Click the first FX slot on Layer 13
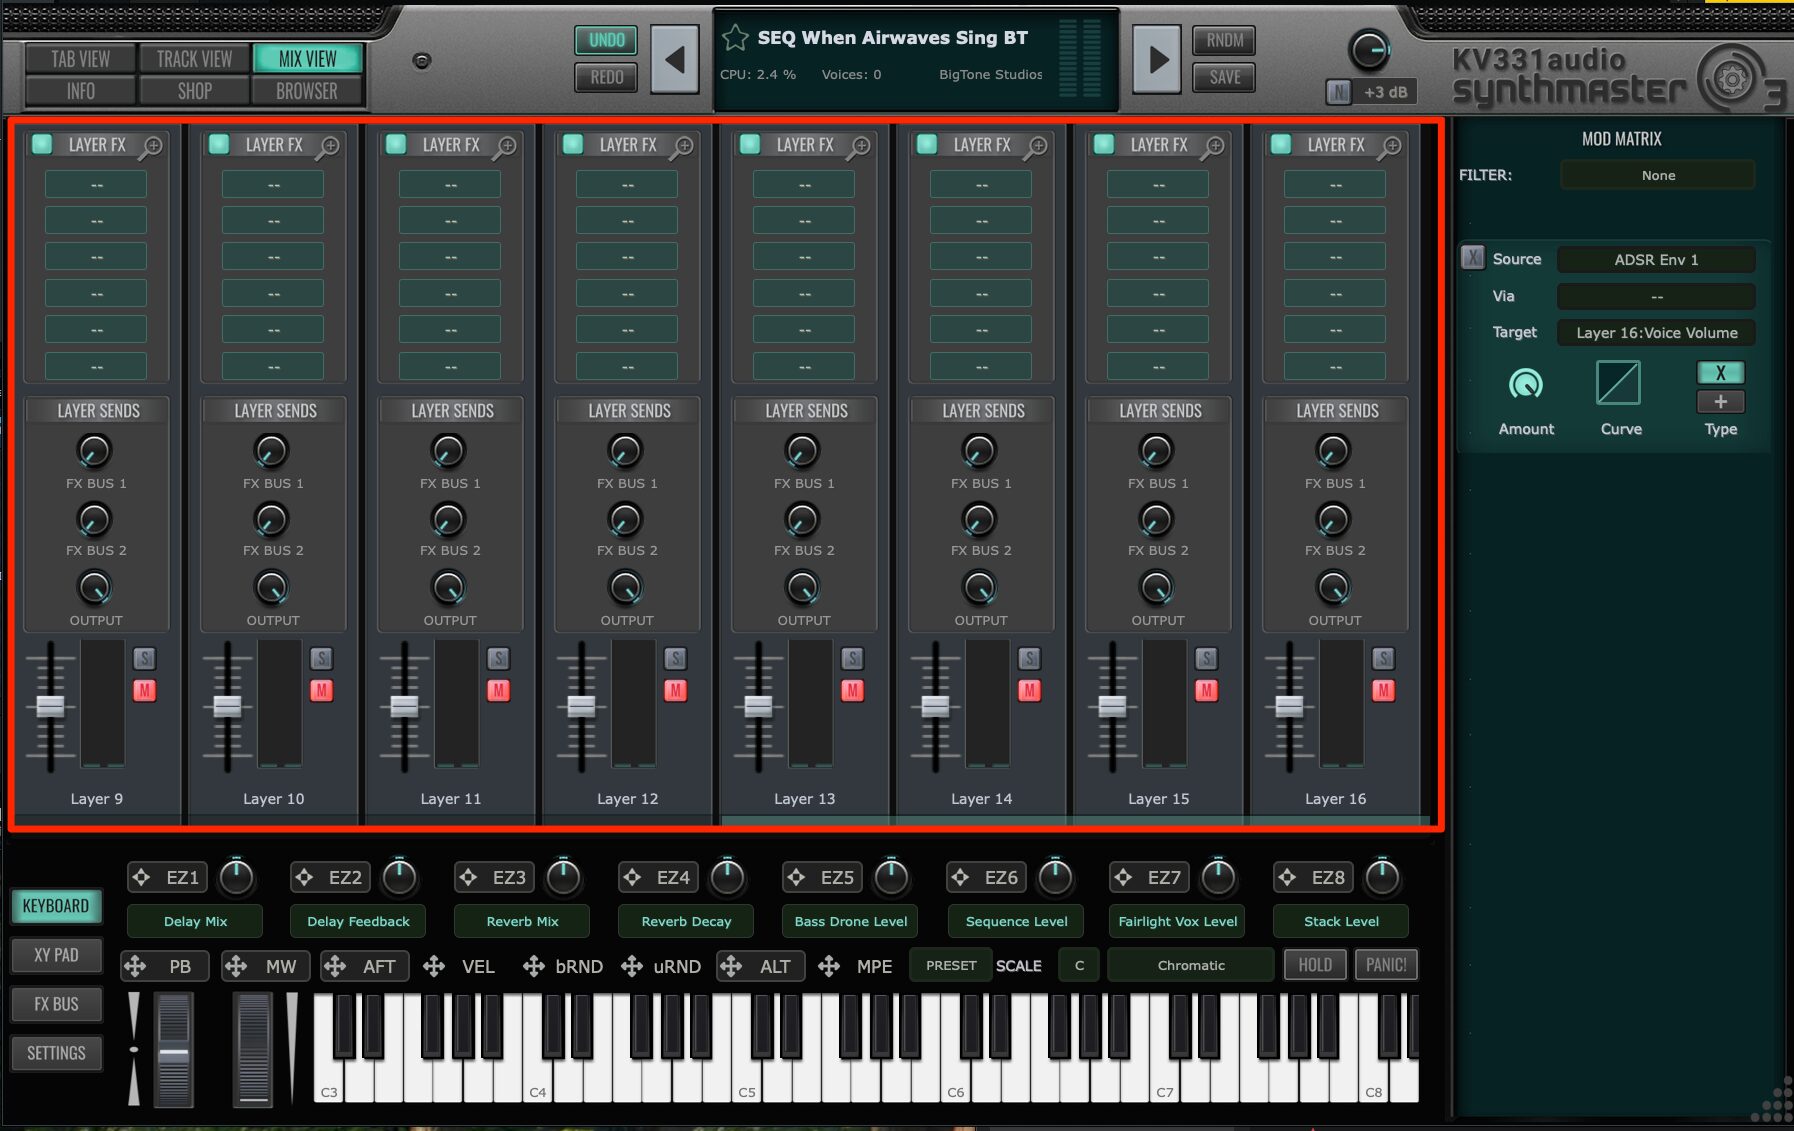1794x1131 pixels. pyautogui.click(x=804, y=185)
